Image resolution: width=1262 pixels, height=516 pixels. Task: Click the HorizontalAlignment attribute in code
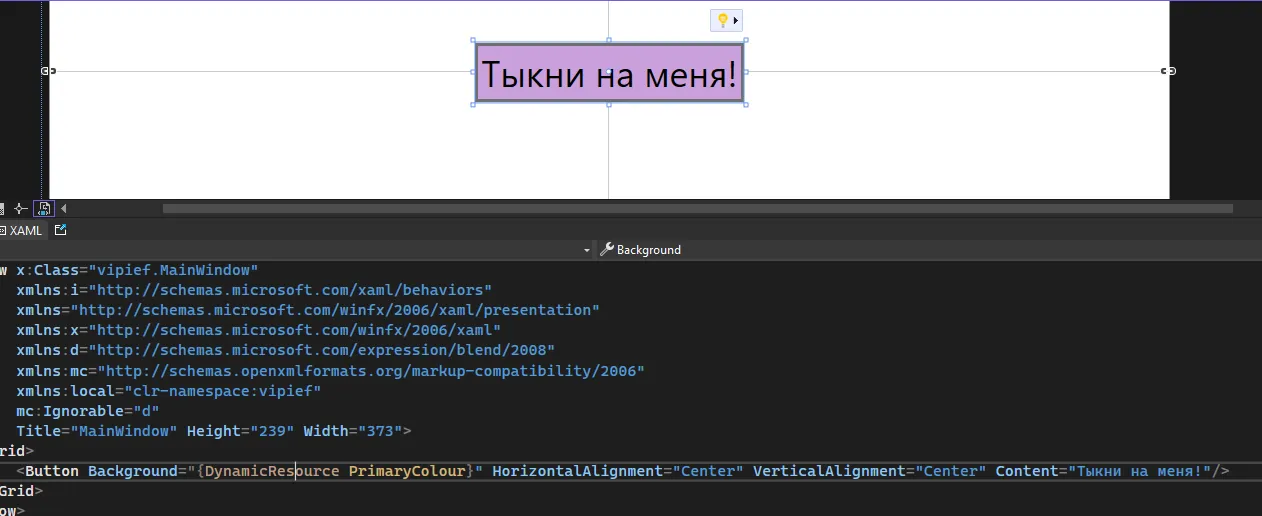[577, 471]
